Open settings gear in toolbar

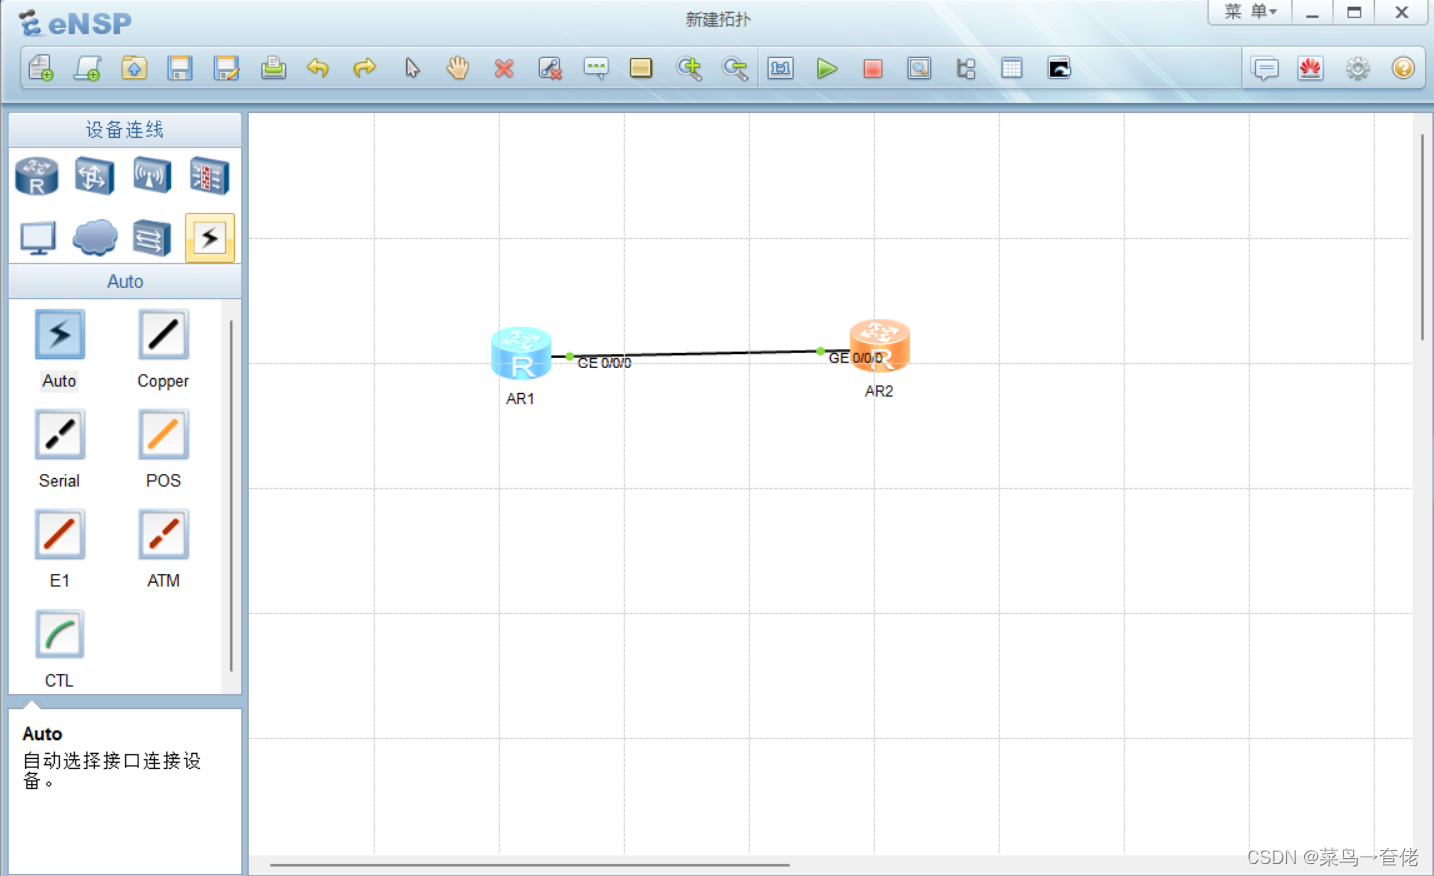tap(1357, 68)
